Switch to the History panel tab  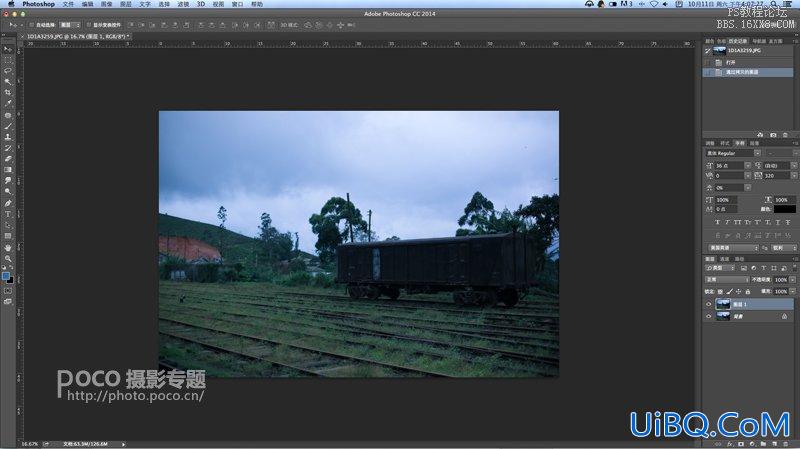(x=738, y=41)
